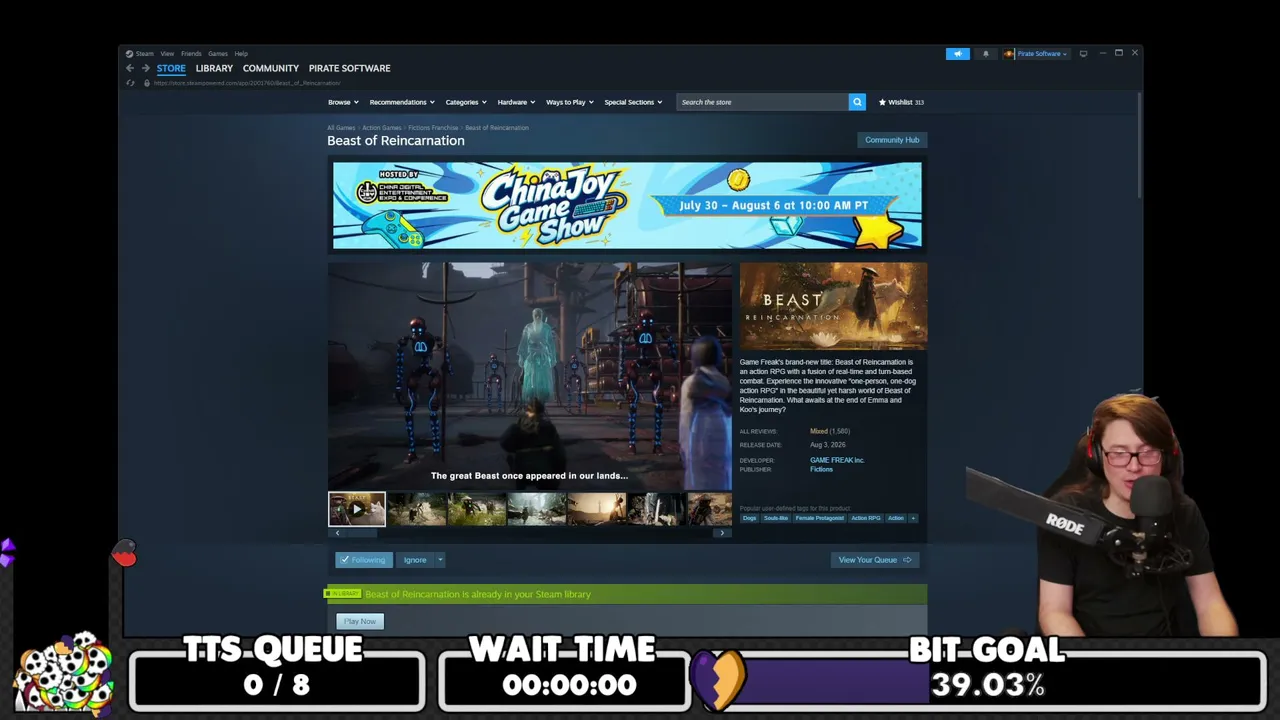Click the All Games breadcrumb
Screen dimensions: 1280x720
[x=341, y=128]
